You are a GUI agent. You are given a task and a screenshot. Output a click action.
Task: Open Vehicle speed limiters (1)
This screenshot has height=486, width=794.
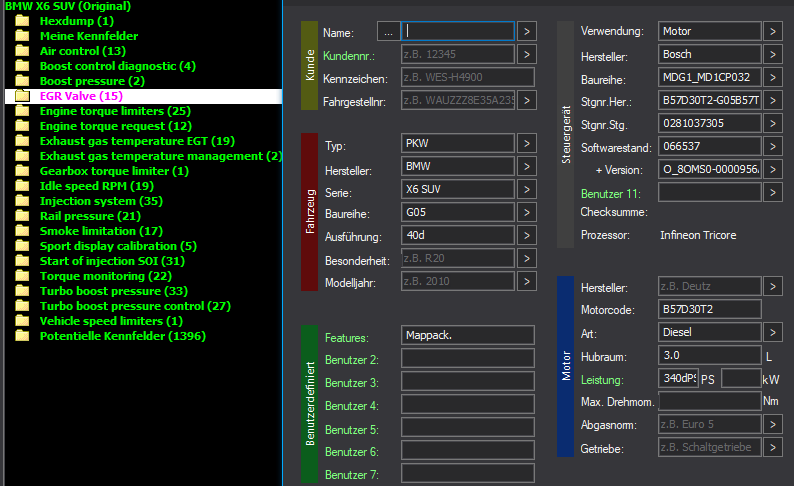pos(111,321)
